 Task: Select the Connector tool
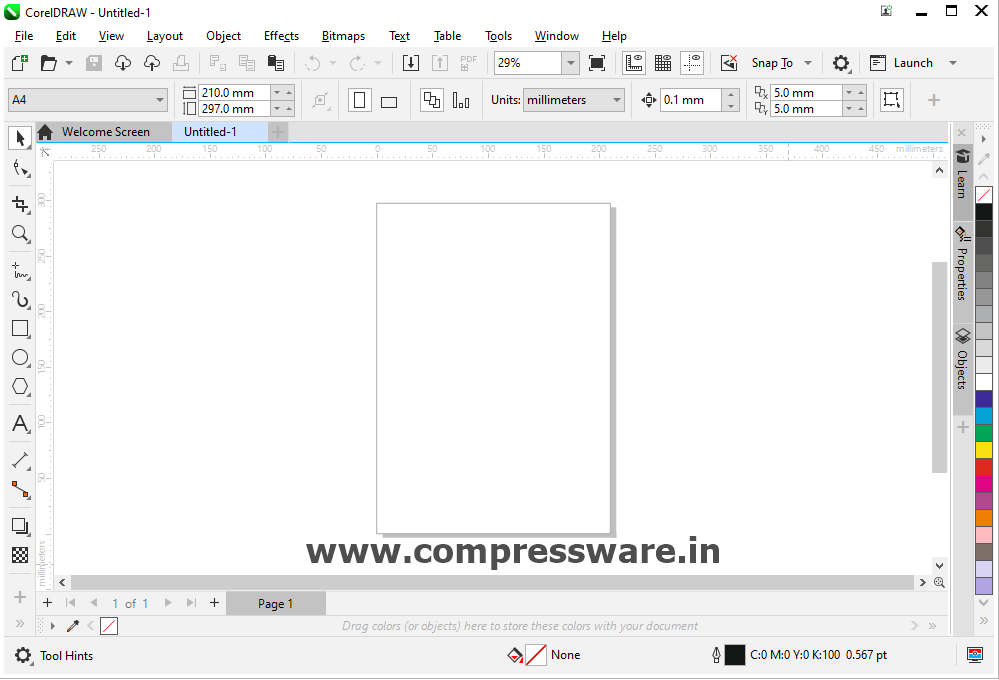(20, 489)
